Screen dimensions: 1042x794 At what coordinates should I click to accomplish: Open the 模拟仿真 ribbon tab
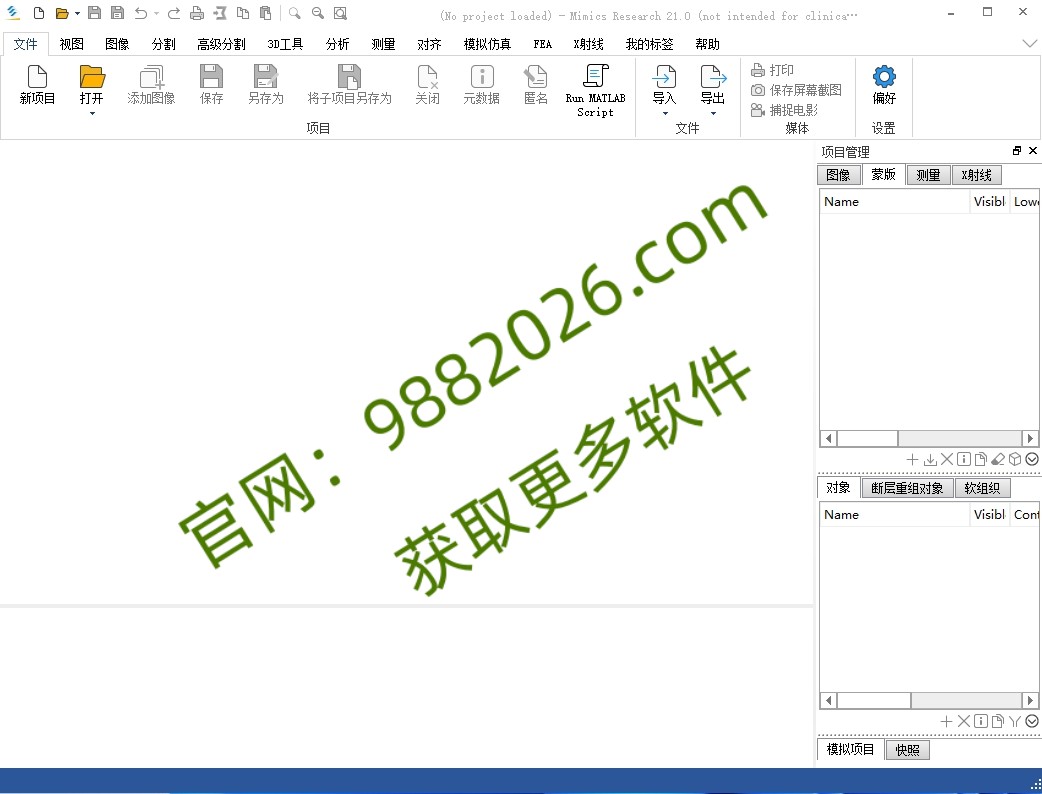coord(487,44)
